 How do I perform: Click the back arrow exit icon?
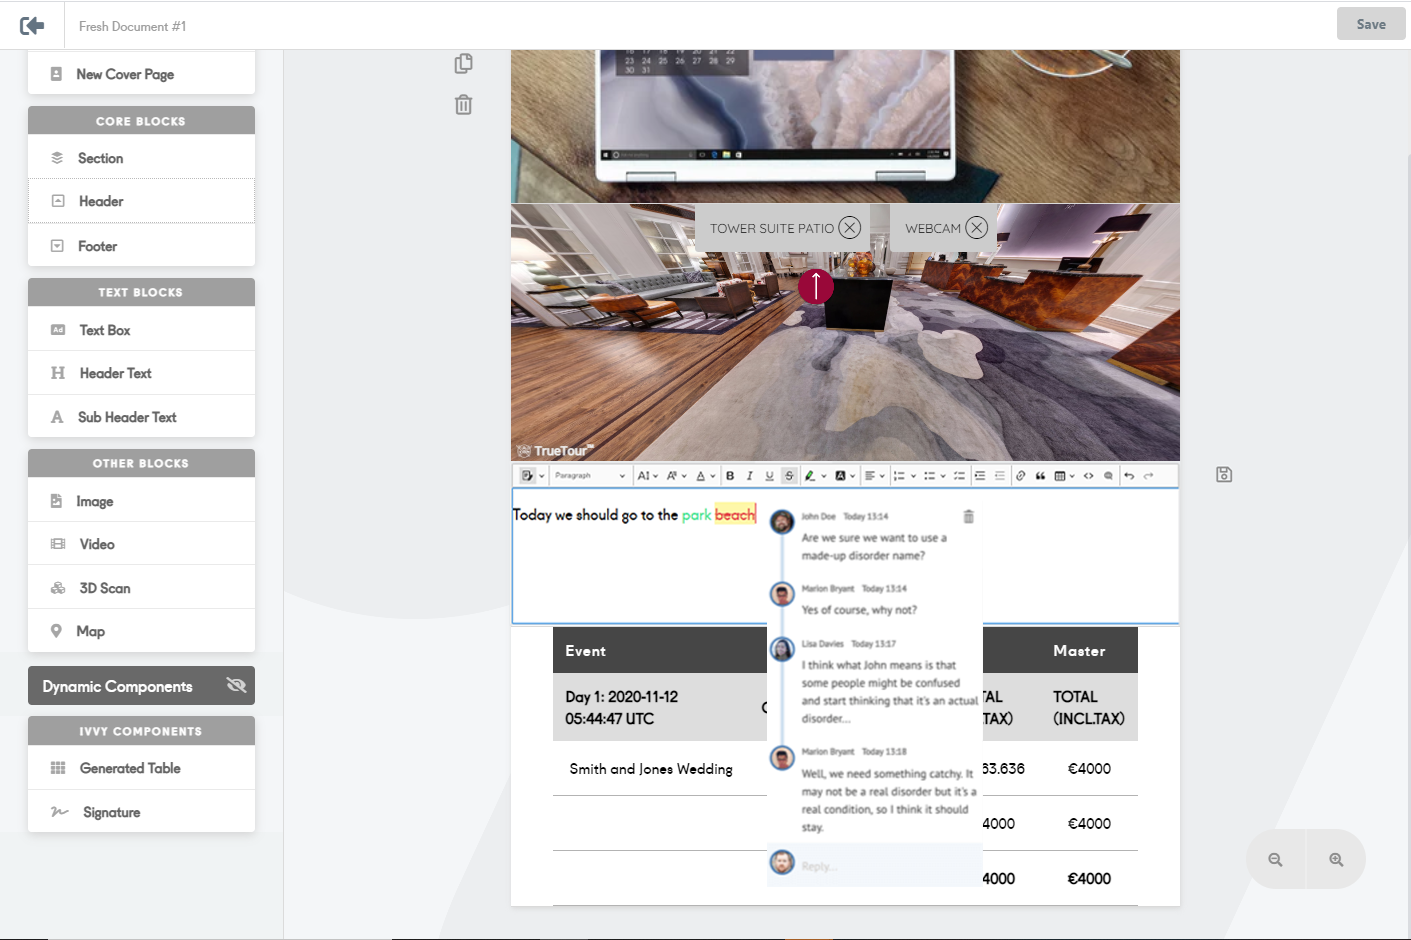(x=32, y=26)
